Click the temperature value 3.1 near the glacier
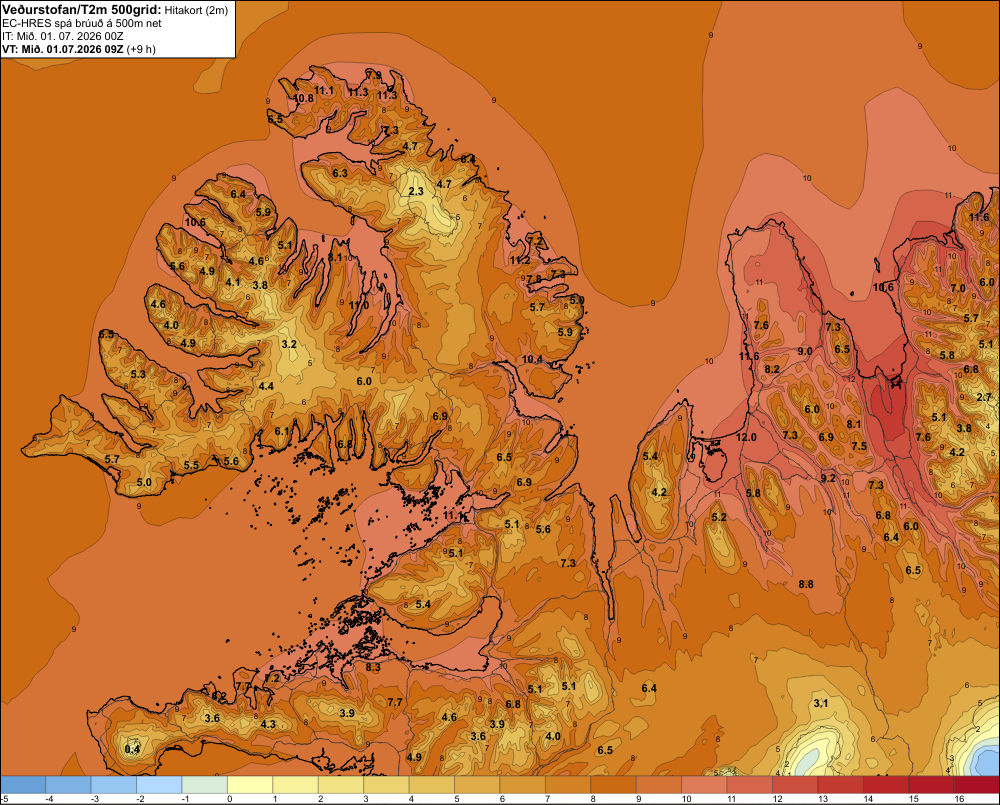This screenshot has height=805, width=1000. 821,703
